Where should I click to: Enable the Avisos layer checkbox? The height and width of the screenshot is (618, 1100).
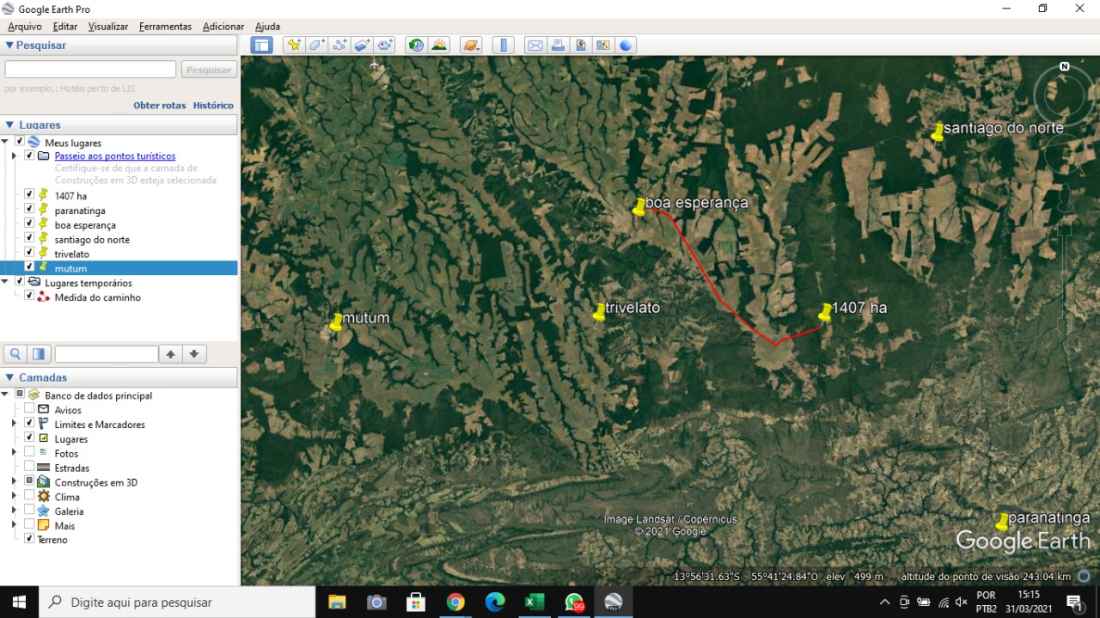click(29, 408)
